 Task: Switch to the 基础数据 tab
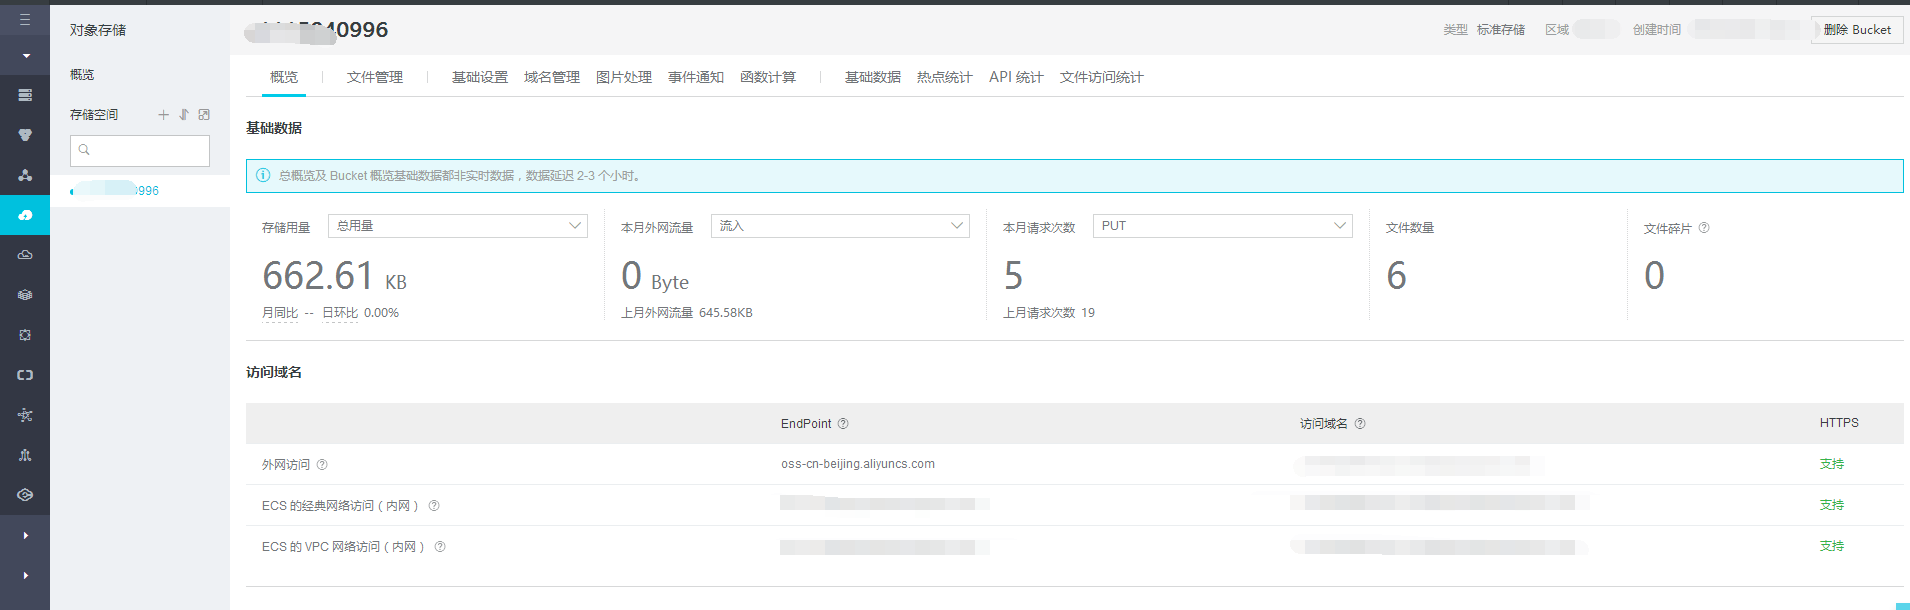pos(873,77)
